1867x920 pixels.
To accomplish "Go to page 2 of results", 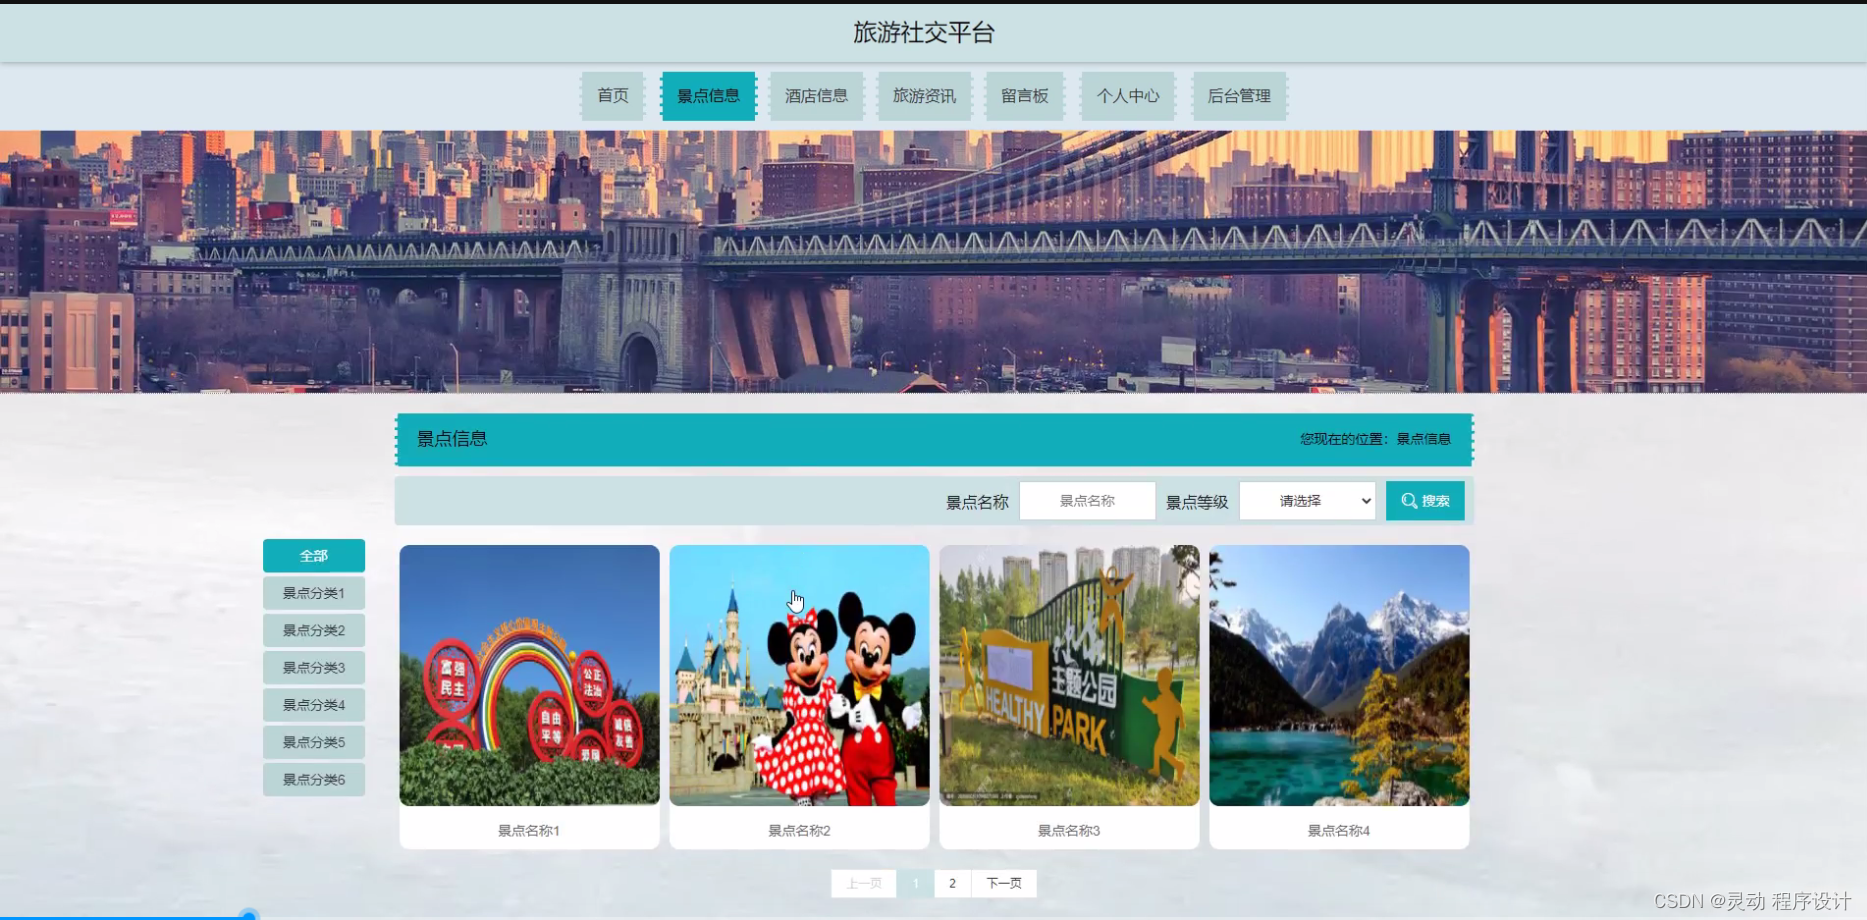I will click(x=952, y=883).
